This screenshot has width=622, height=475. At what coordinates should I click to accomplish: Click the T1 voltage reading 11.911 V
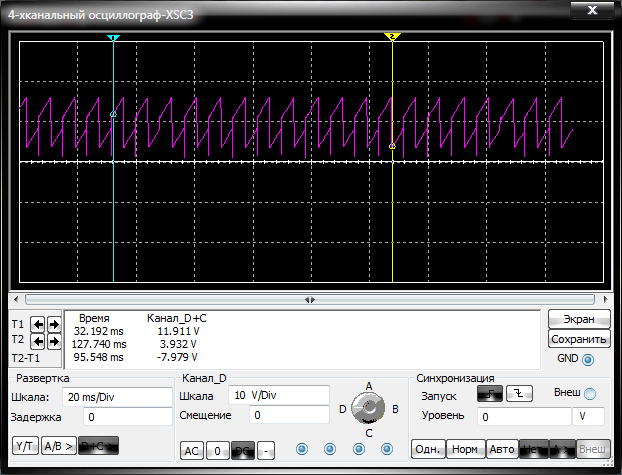(x=178, y=331)
